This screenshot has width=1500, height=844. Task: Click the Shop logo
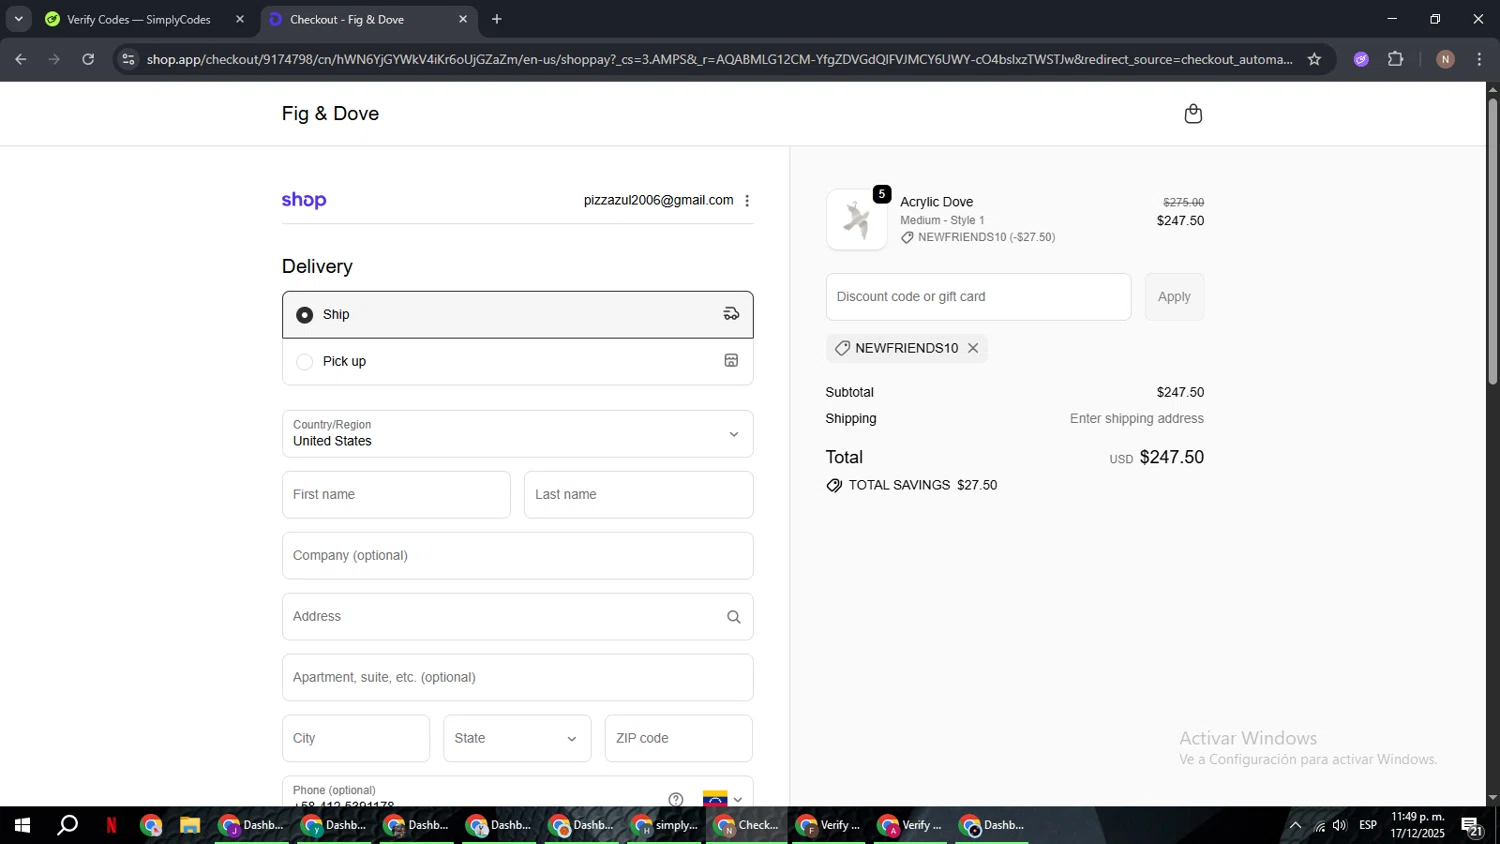pyautogui.click(x=304, y=200)
